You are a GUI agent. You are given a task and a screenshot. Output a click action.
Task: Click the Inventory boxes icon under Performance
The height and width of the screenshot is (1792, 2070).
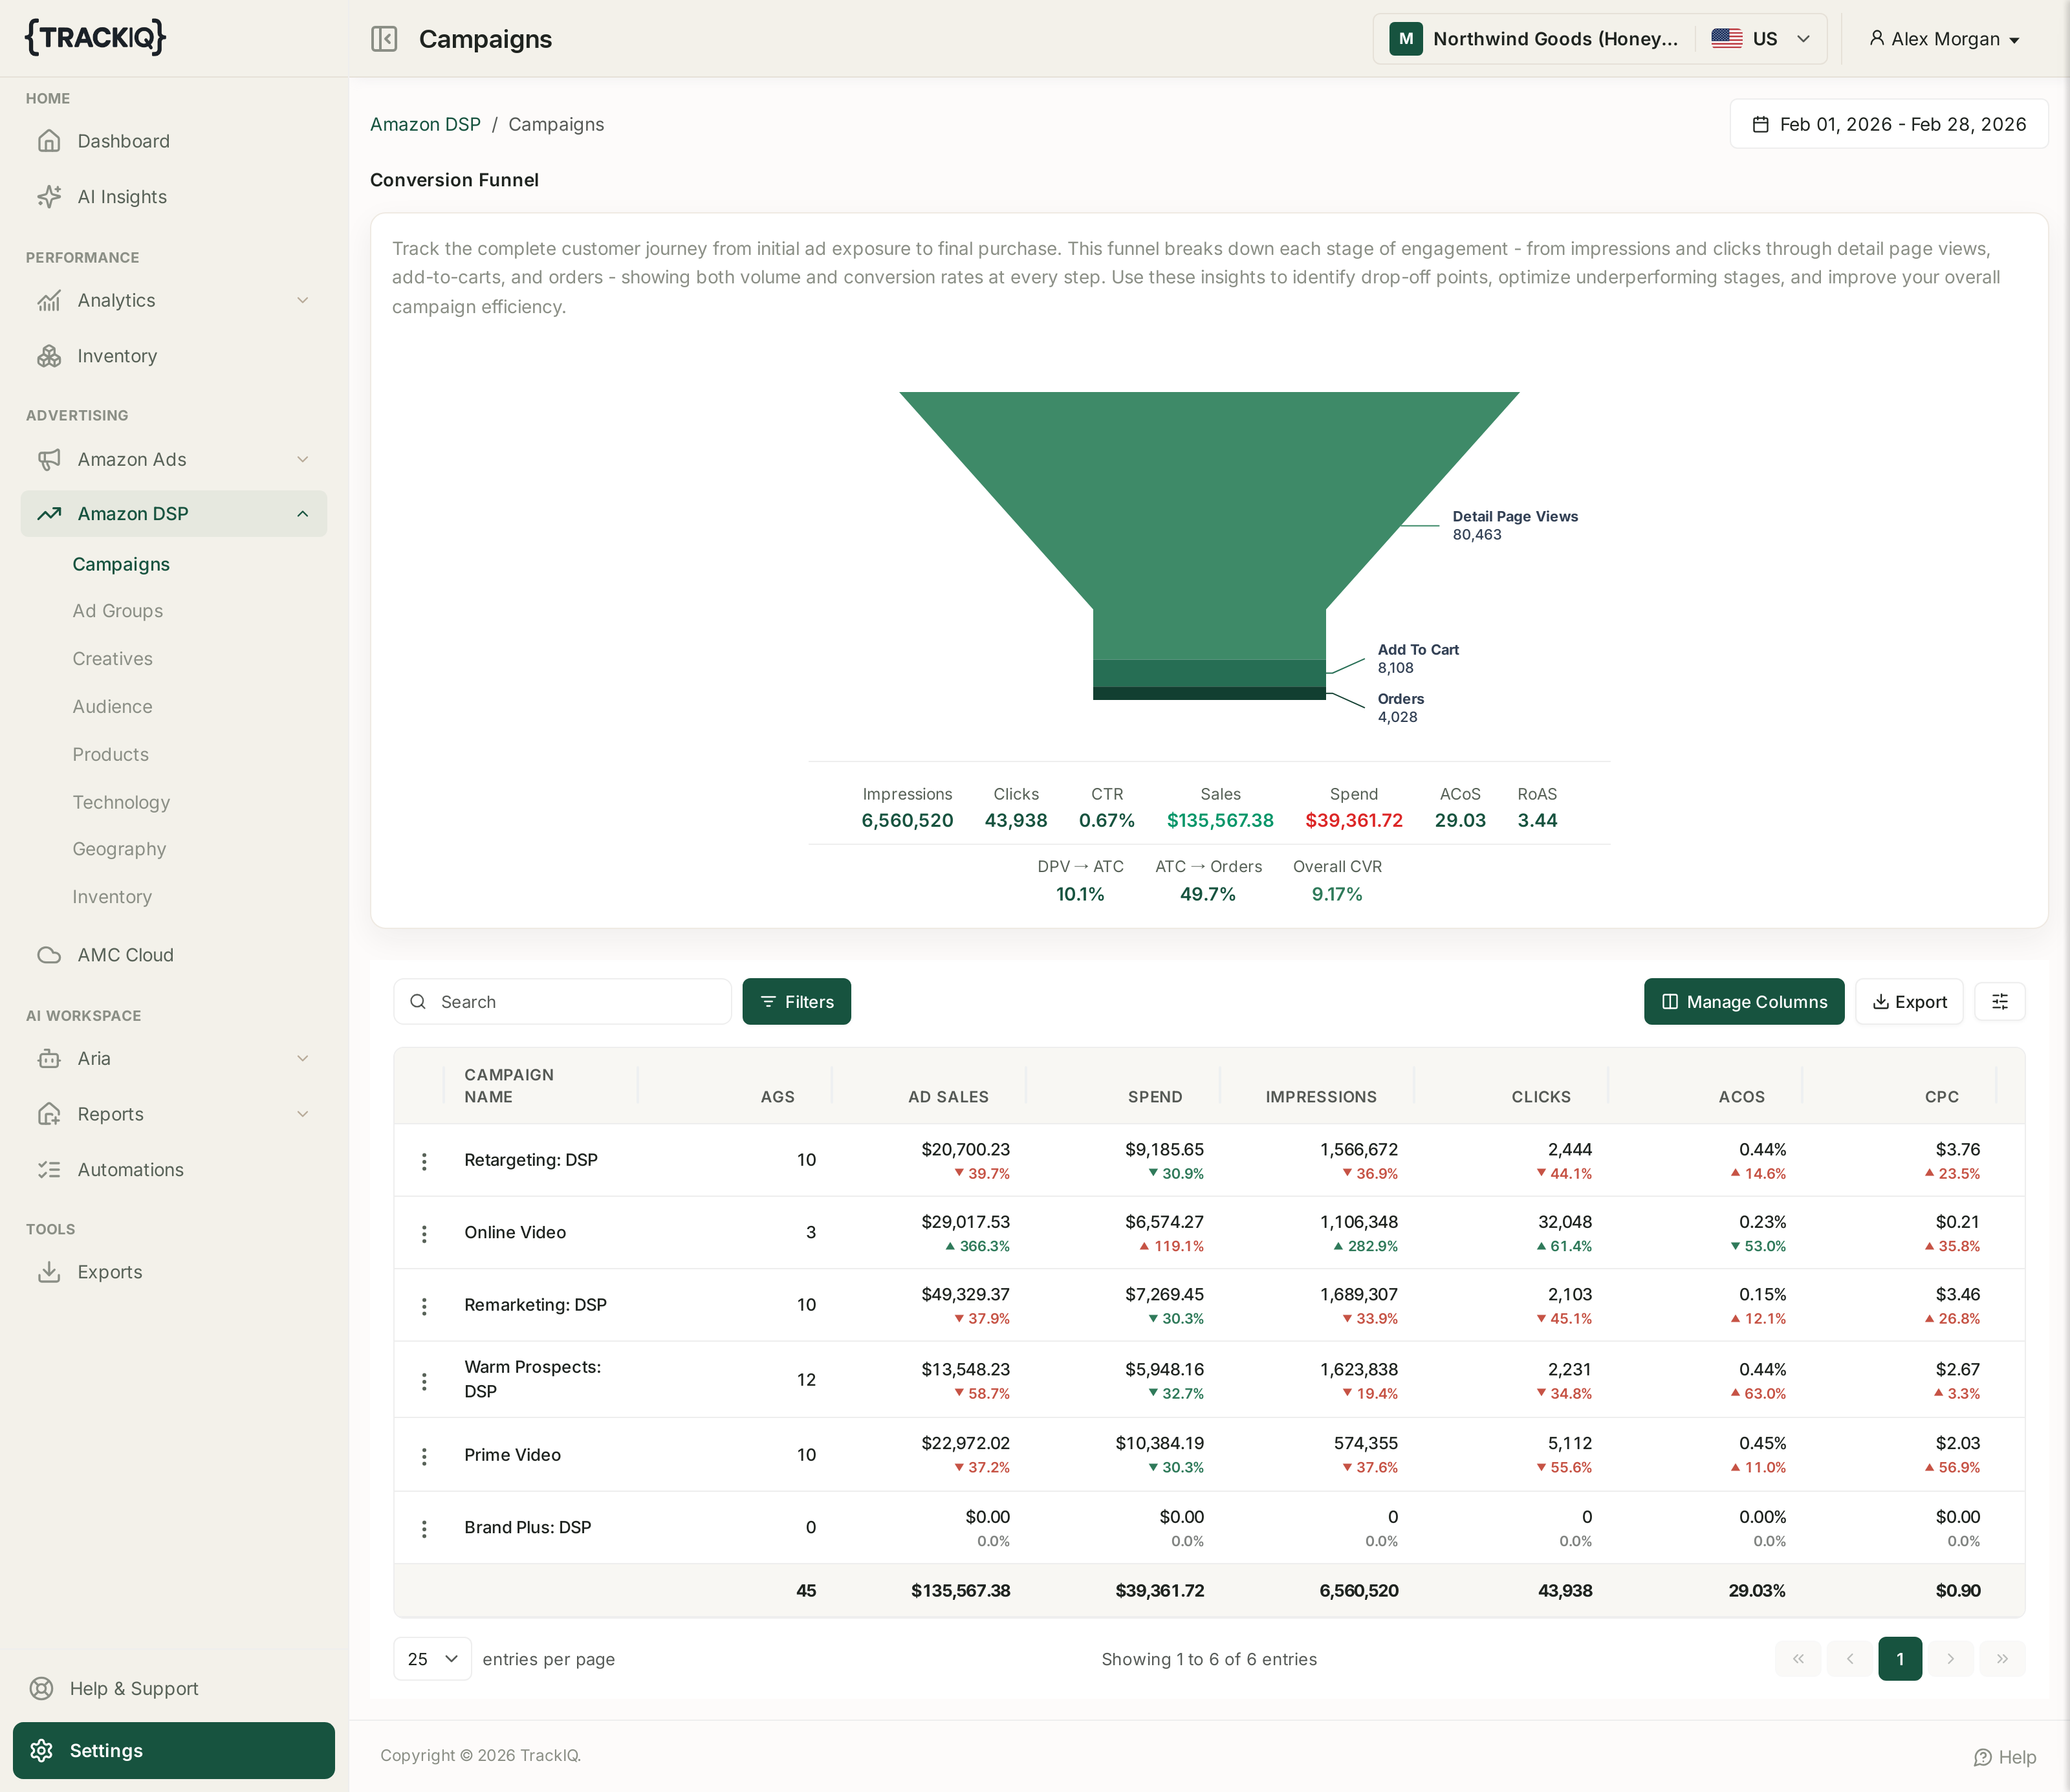[x=49, y=356]
